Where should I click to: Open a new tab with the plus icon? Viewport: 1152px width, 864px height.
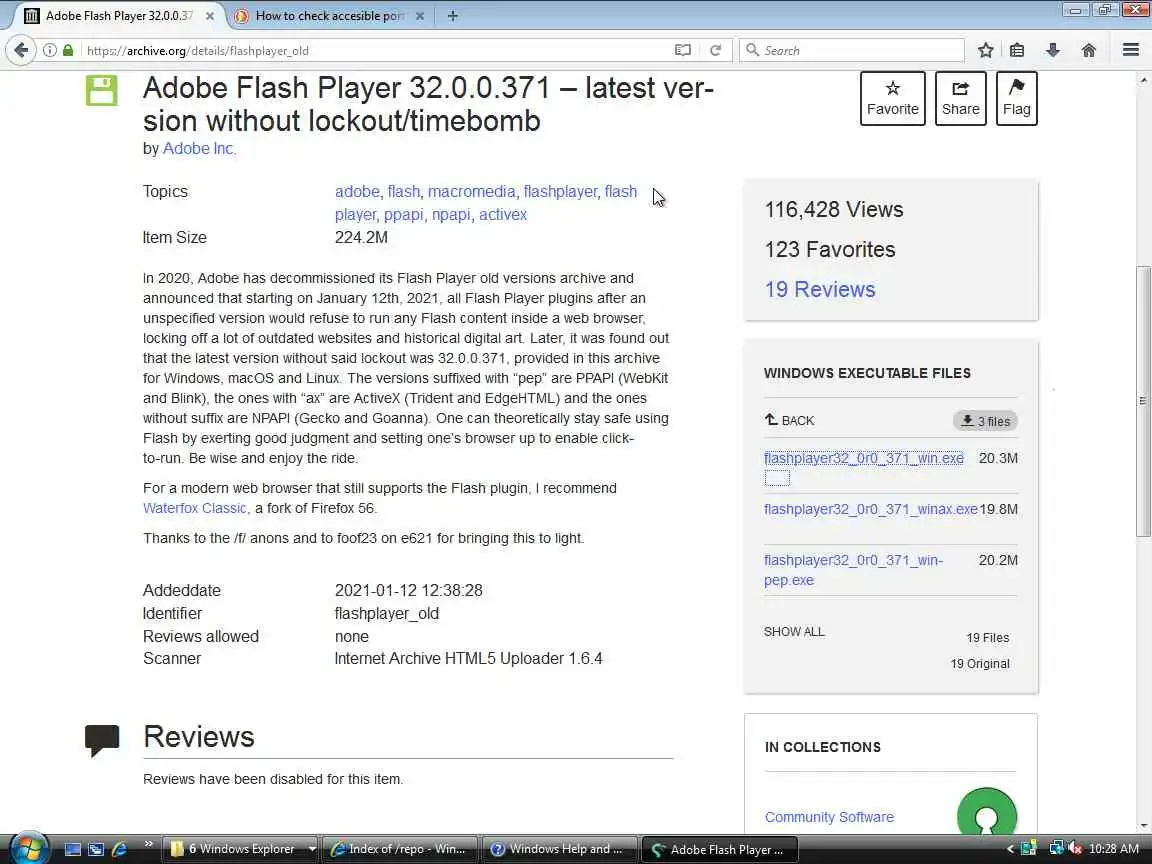point(453,15)
